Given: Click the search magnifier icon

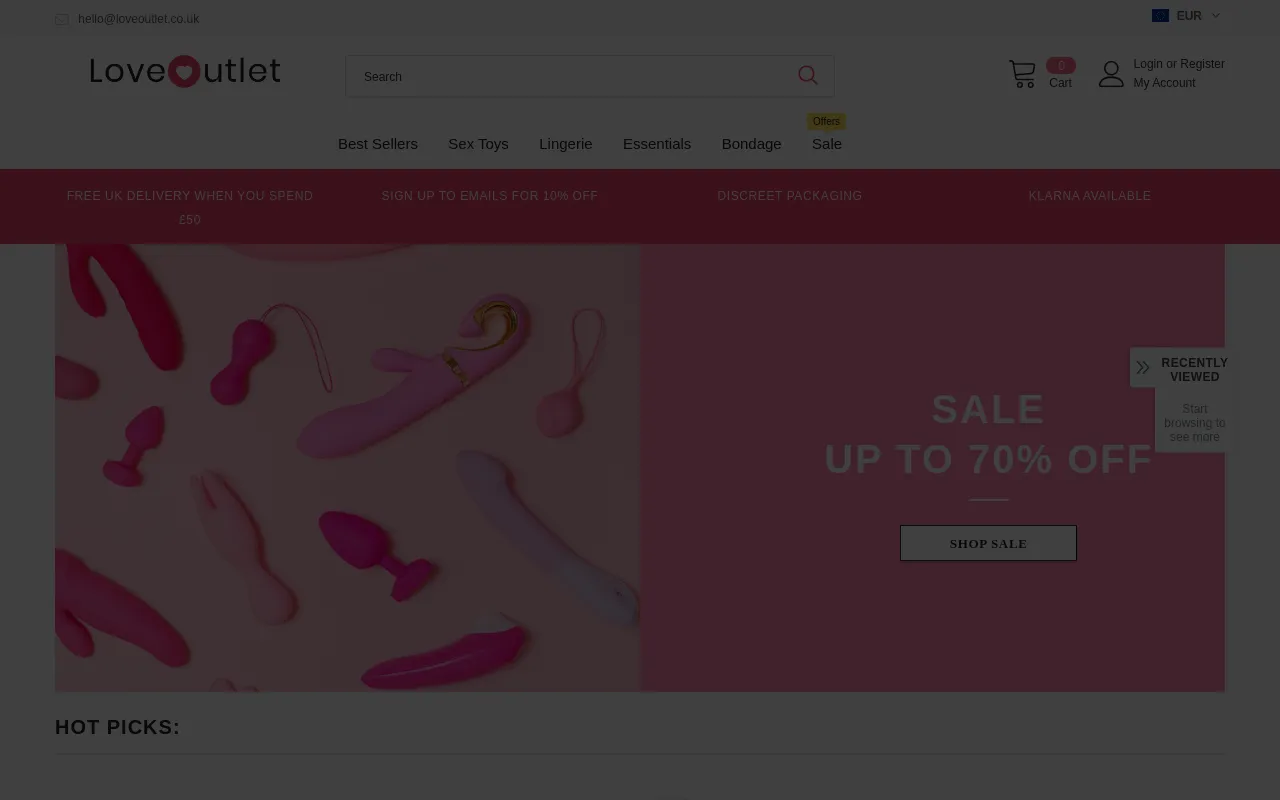Looking at the screenshot, I should coord(808,76).
